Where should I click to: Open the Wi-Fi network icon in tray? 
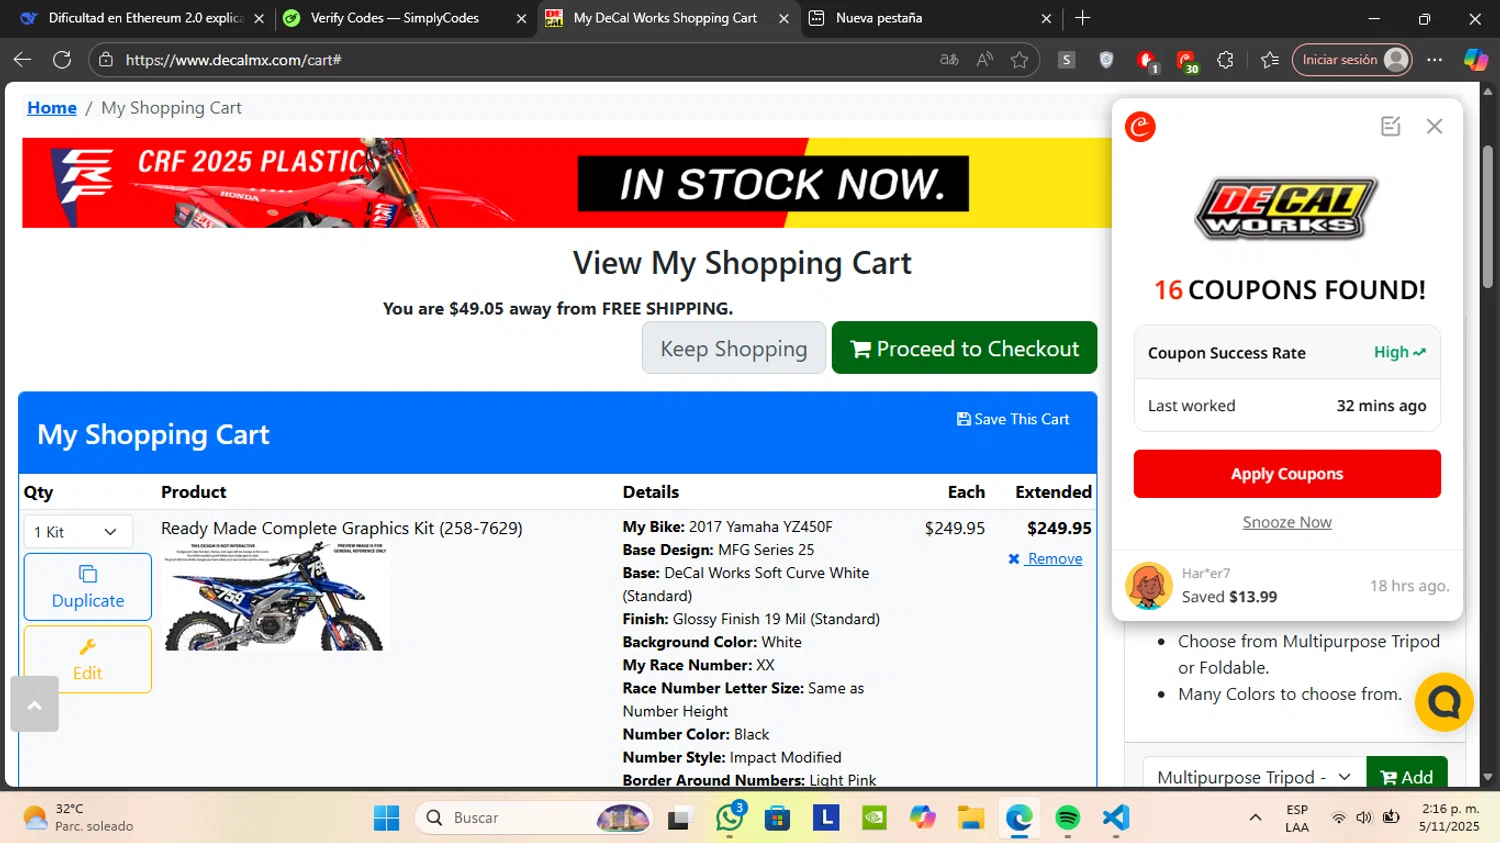(x=1338, y=818)
